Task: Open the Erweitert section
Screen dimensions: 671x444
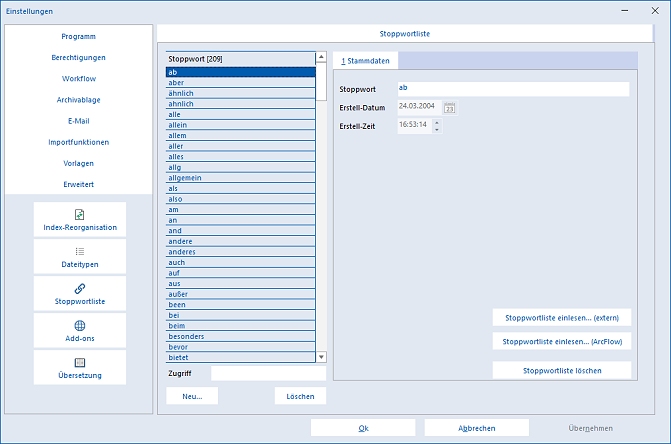Action: (79, 184)
